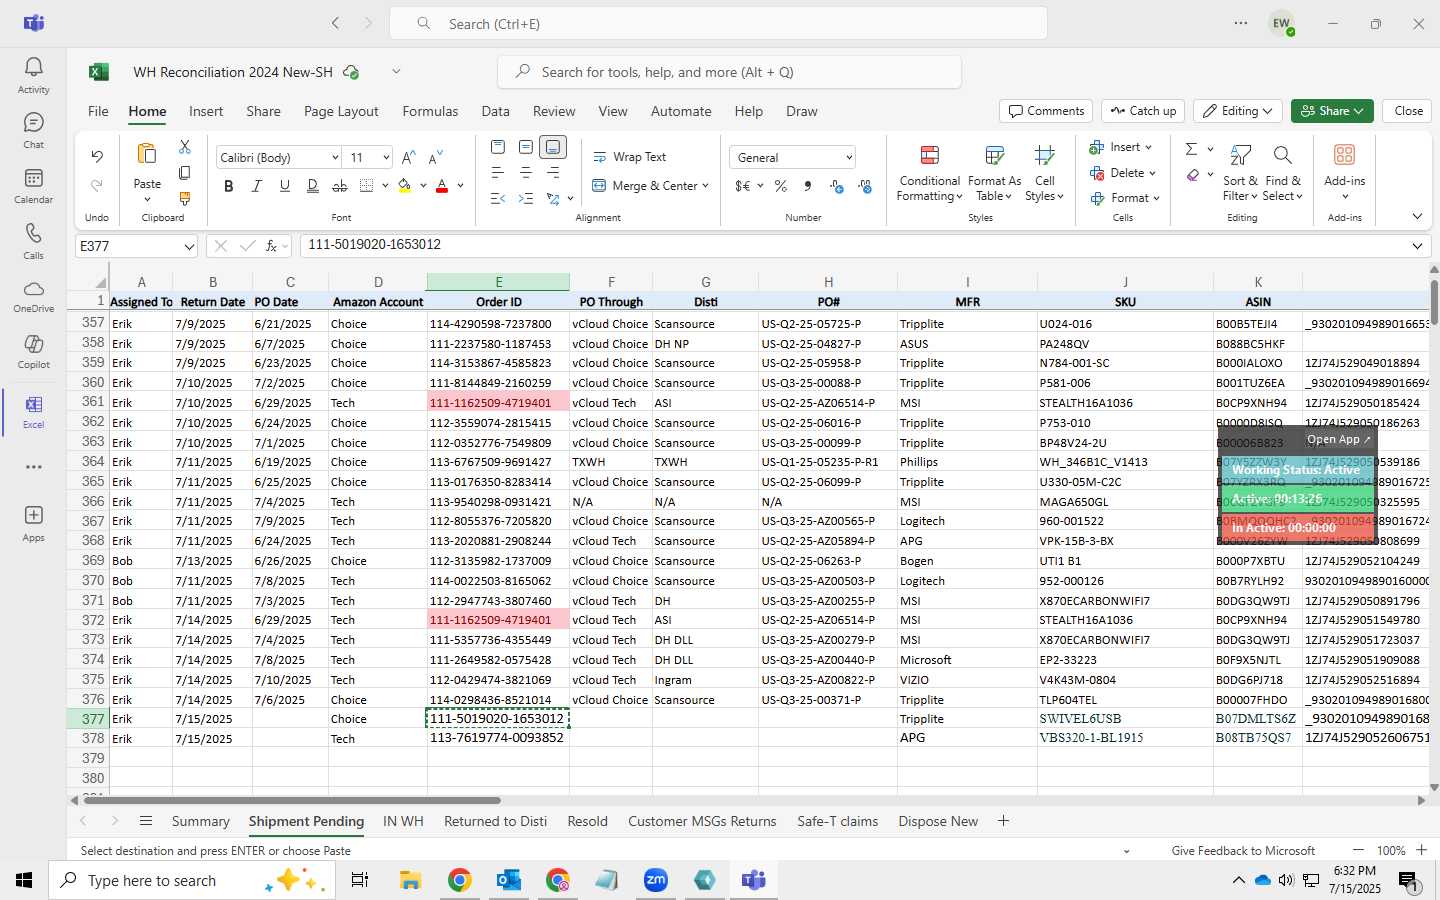Open the Formulas ribbon tab
Screen dimensions: 1440x900
(430, 111)
